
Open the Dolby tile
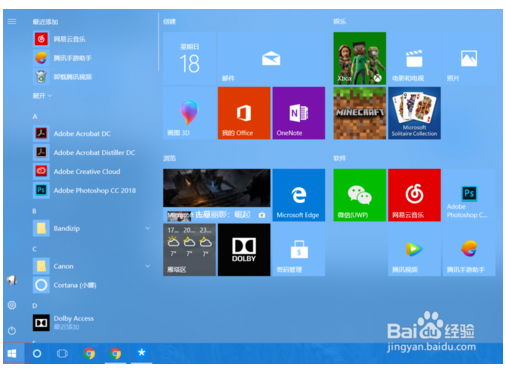[244, 250]
